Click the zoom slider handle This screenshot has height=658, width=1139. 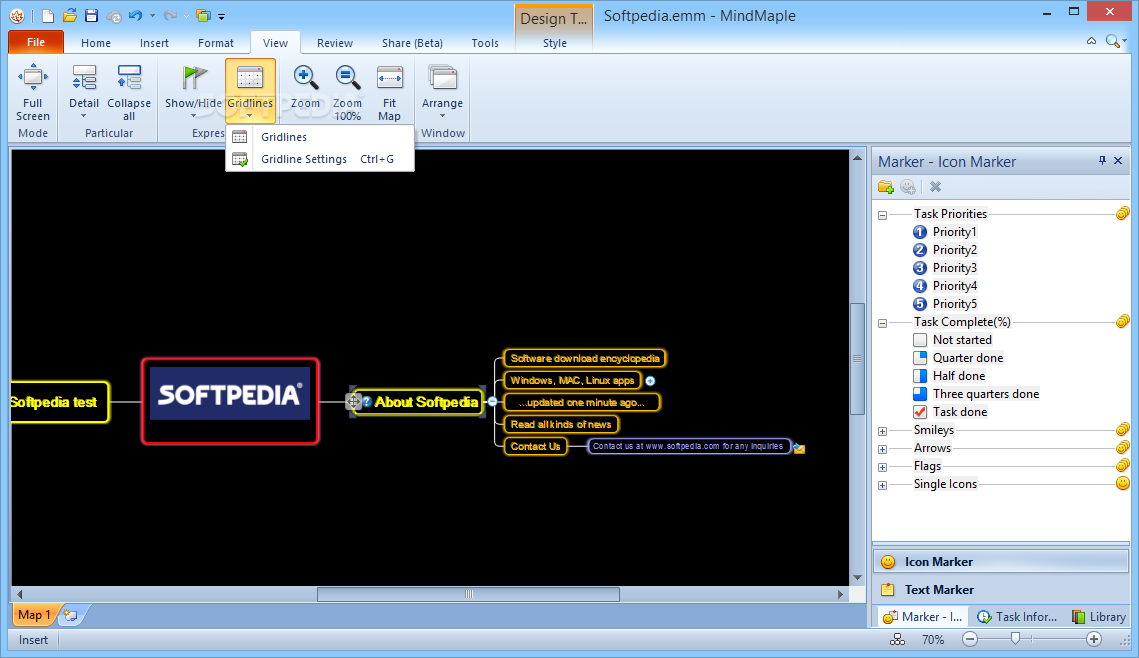(1016, 638)
